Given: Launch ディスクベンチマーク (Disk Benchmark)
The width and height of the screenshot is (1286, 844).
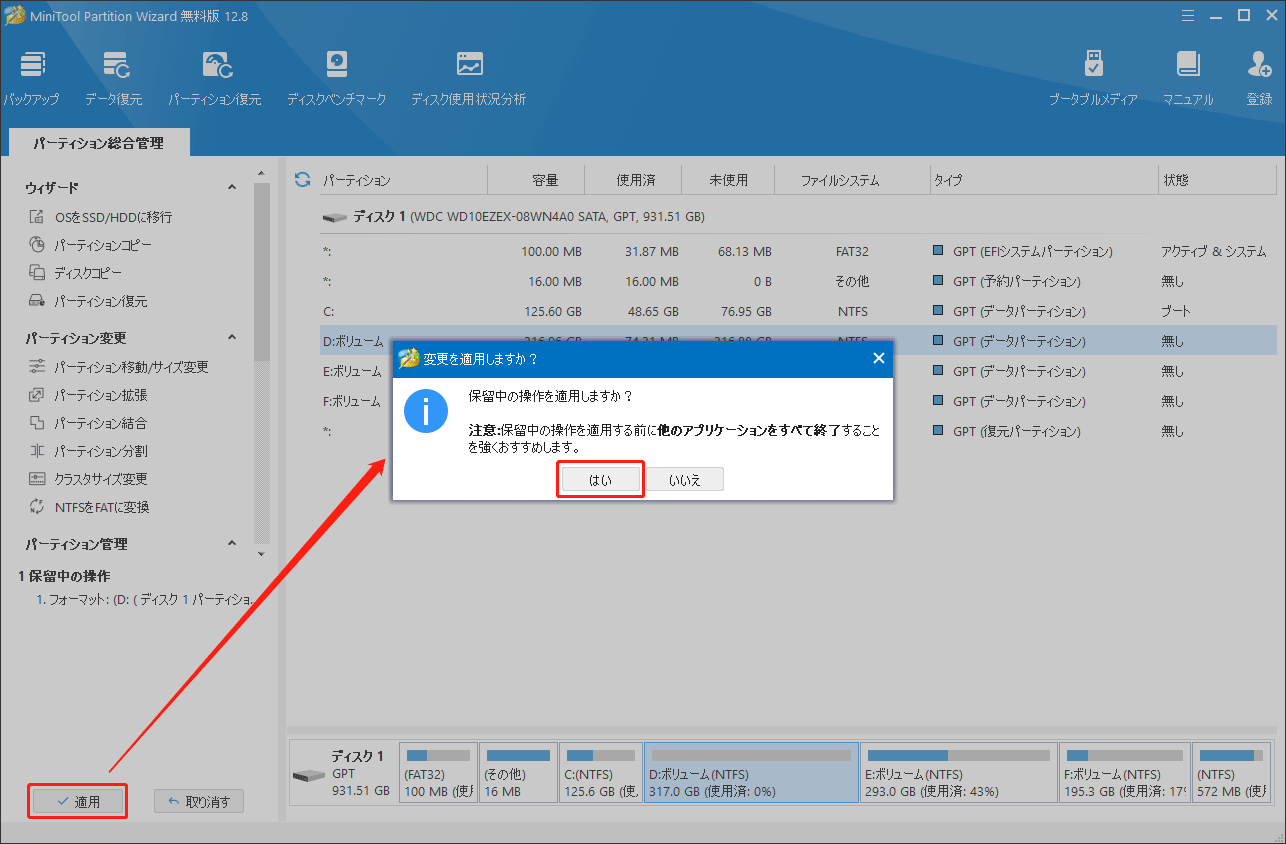Looking at the screenshot, I should 336,78.
